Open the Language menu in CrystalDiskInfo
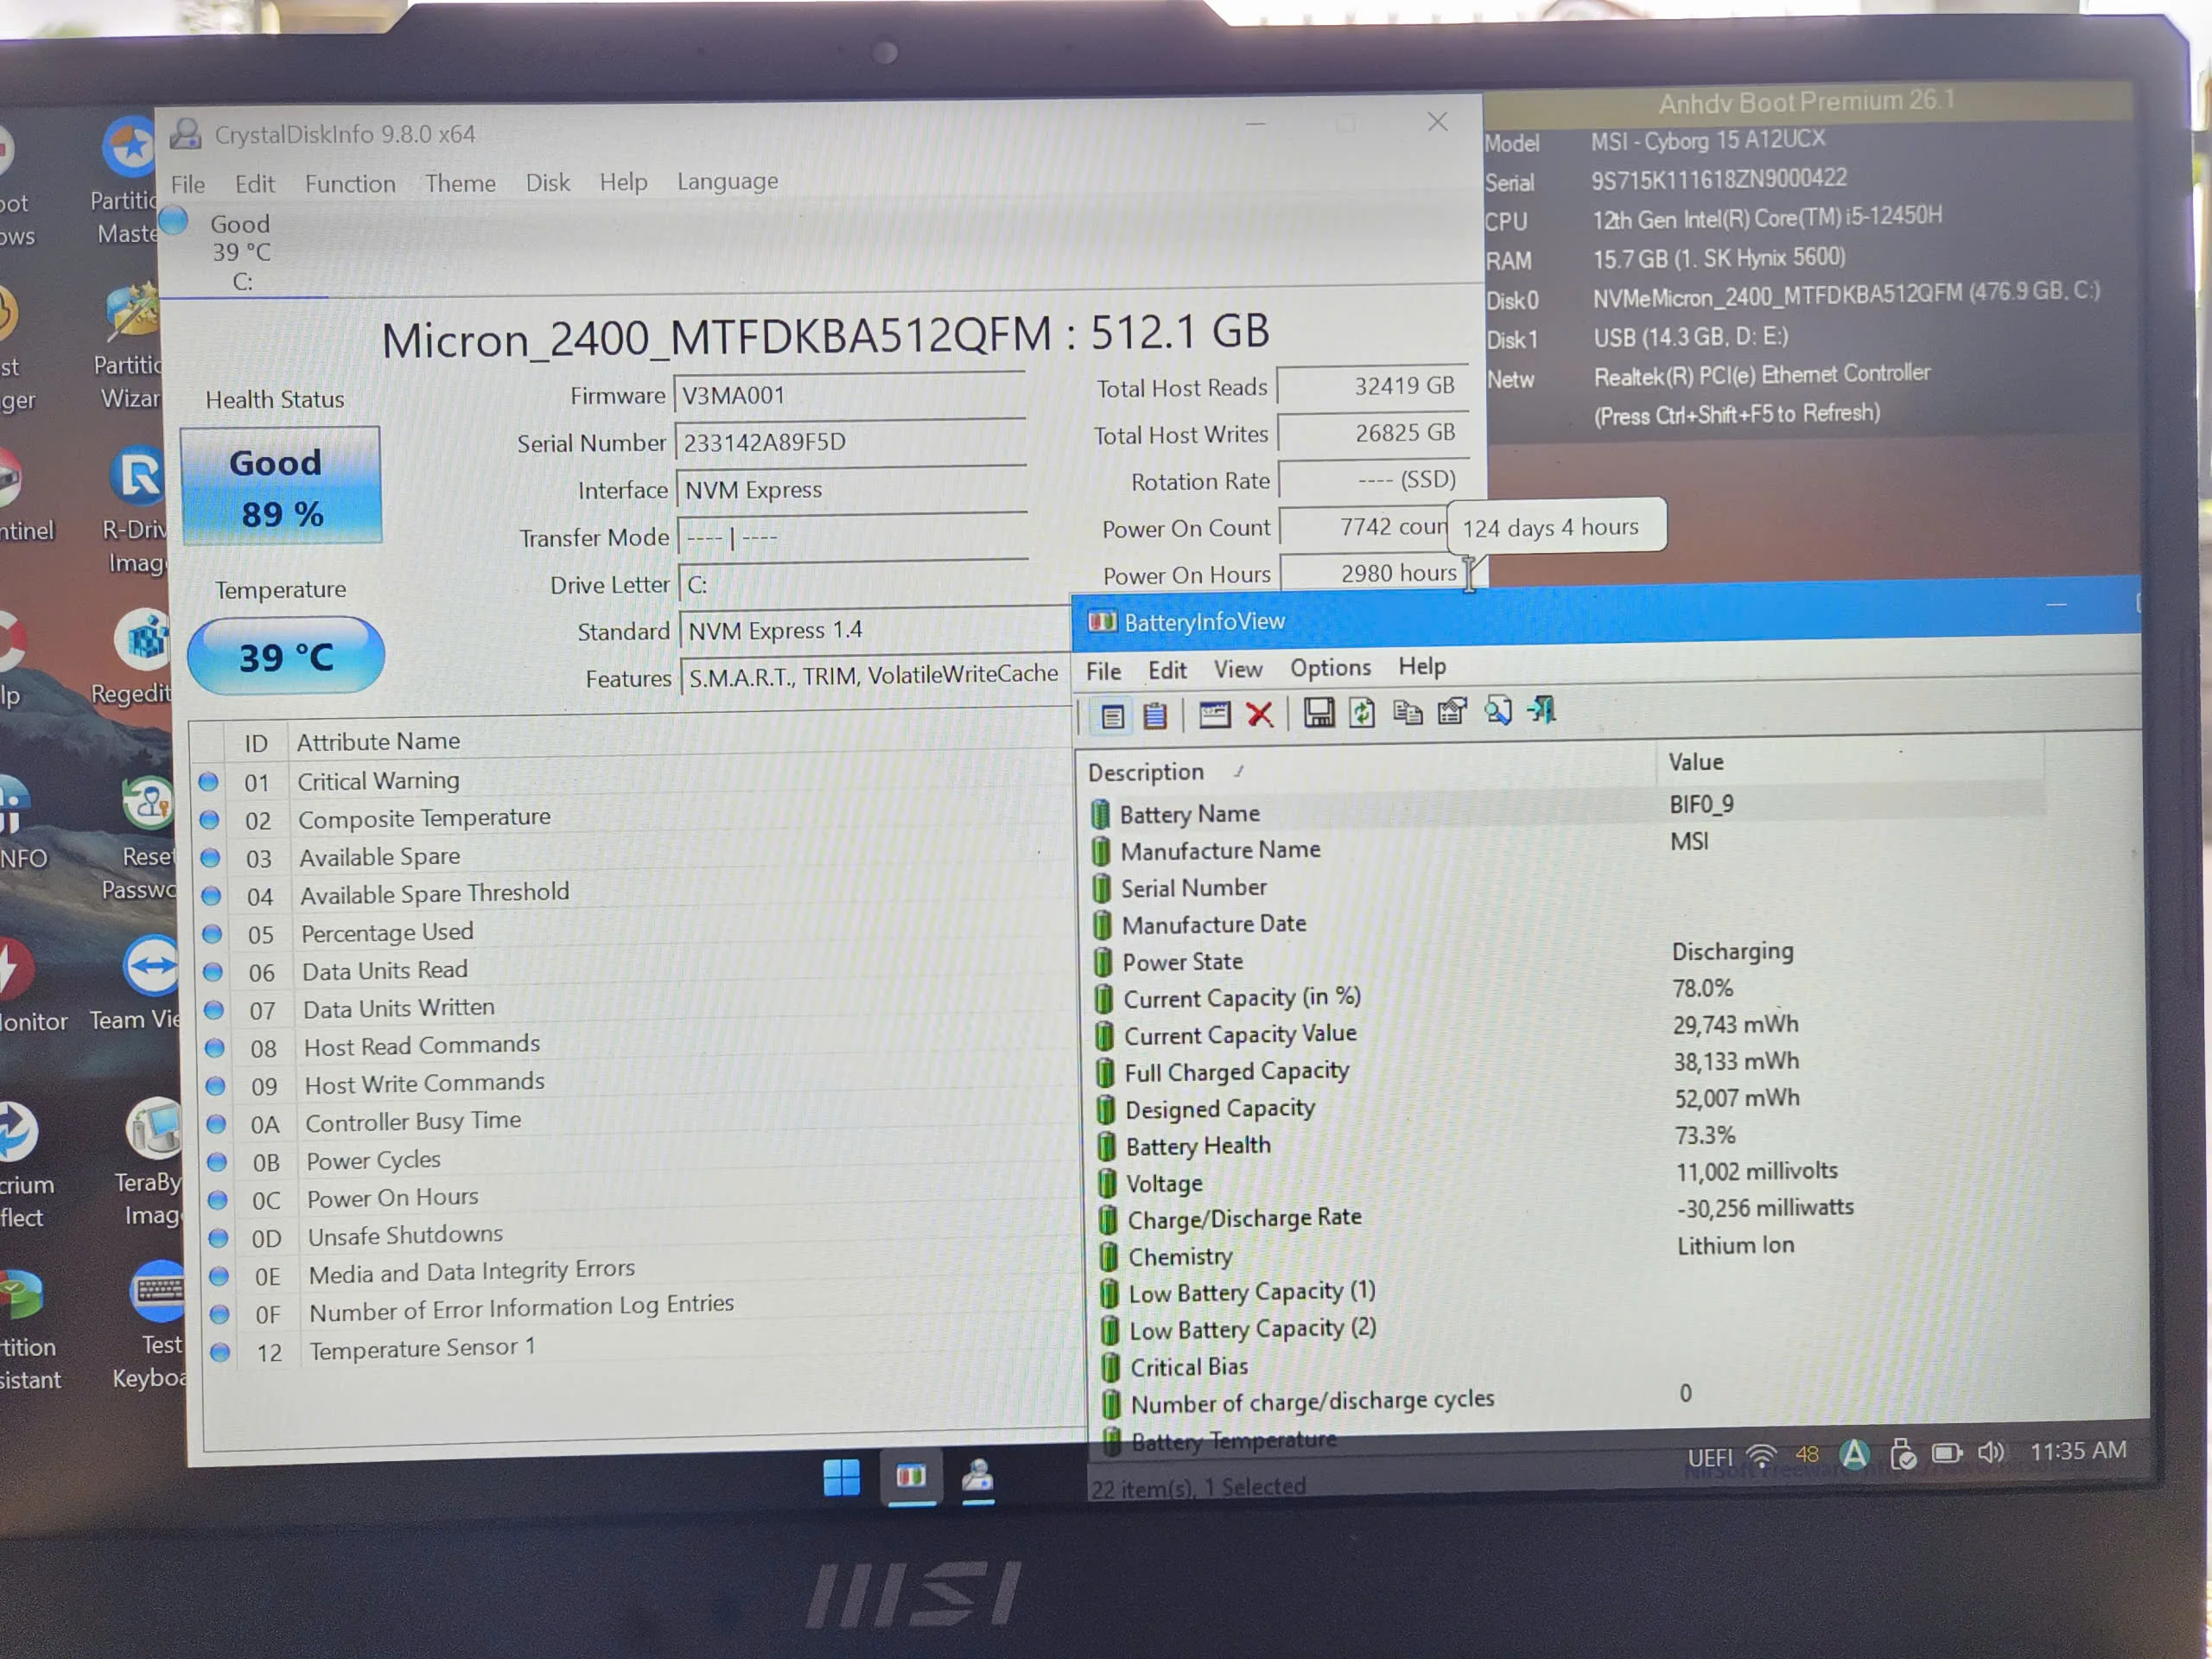Image resolution: width=2212 pixels, height=1659 pixels. (x=728, y=181)
